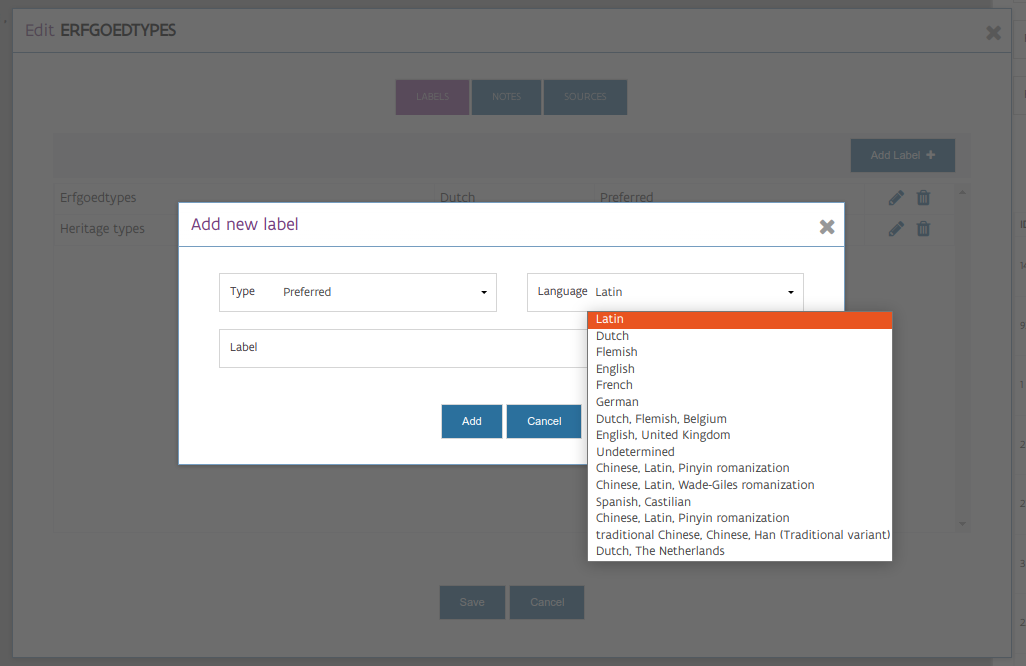Open the SOURCES tab
This screenshot has height=666, width=1026.
tap(585, 96)
